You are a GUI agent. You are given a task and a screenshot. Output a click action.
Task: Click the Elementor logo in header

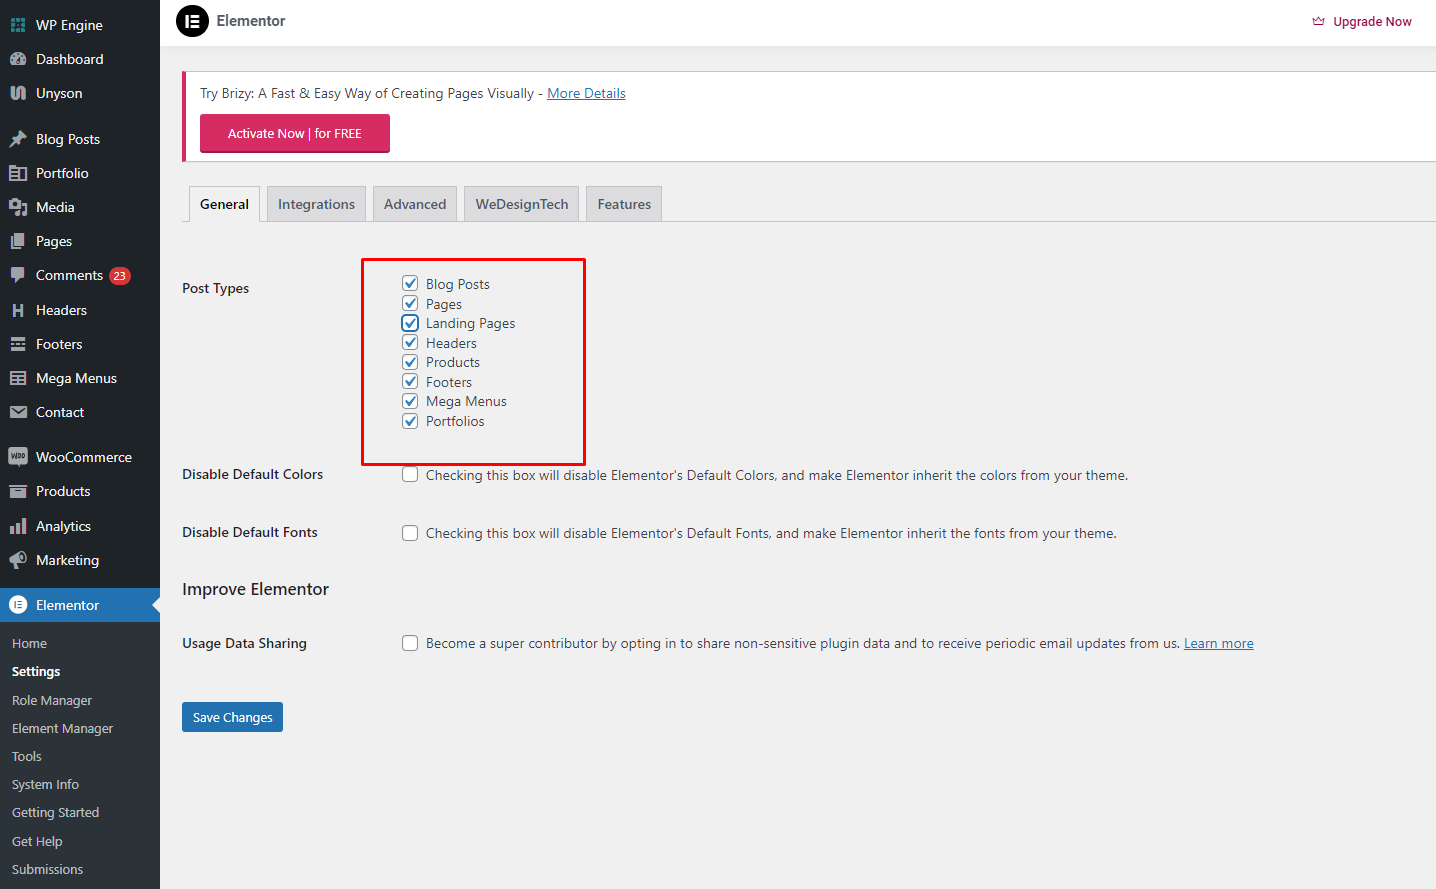[x=192, y=21]
